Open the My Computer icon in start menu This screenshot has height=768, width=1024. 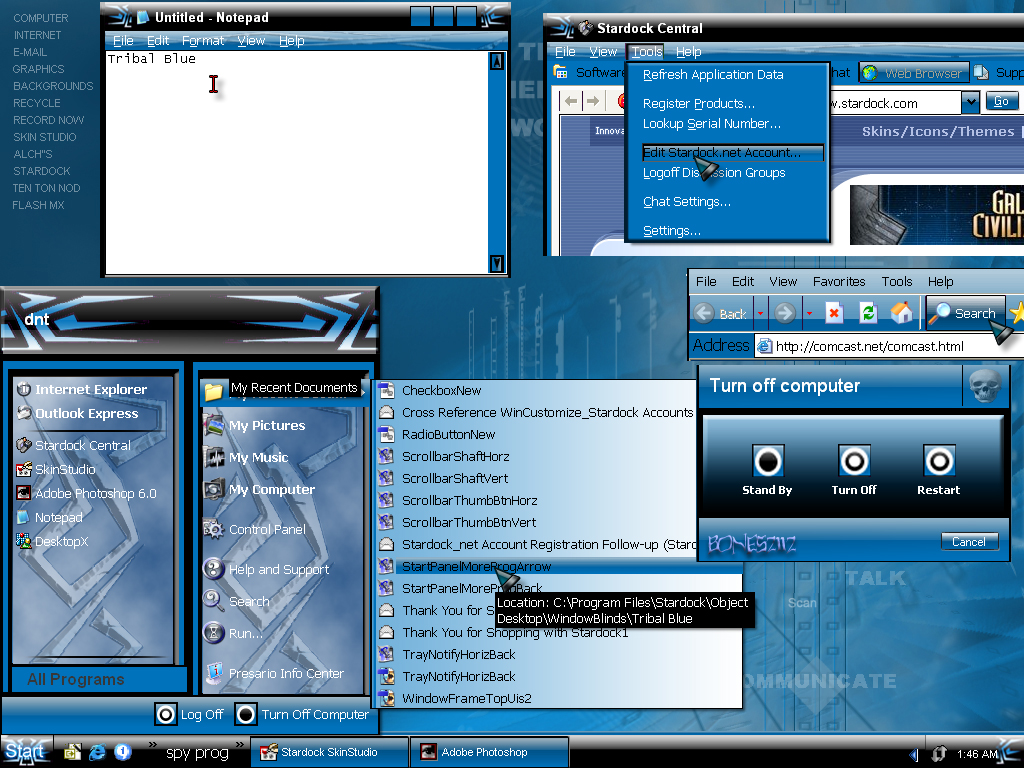tap(214, 489)
